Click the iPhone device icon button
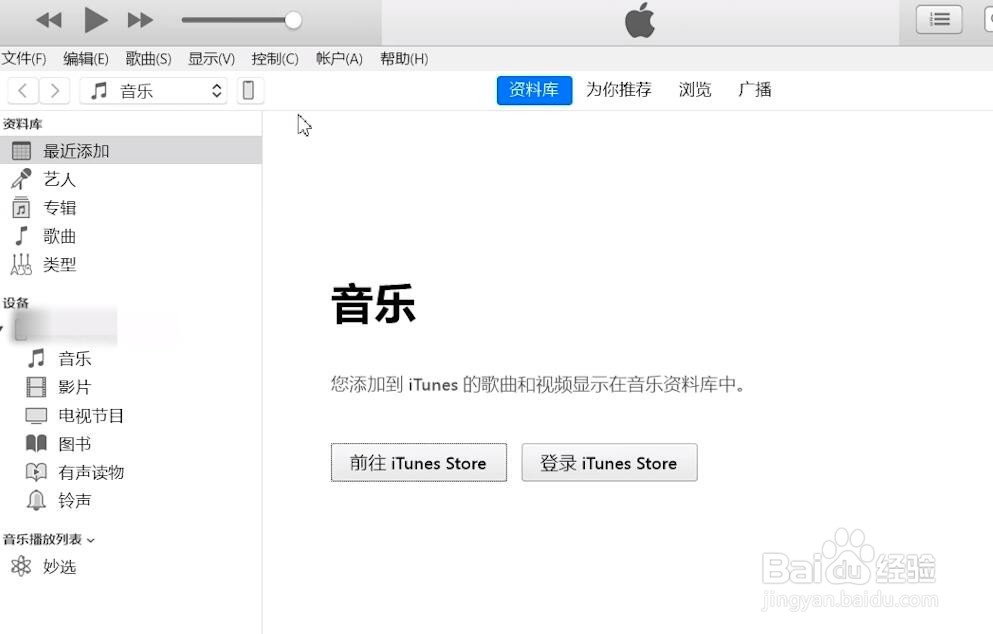Screen dimensions: 993x634 click(x=249, y=91)
